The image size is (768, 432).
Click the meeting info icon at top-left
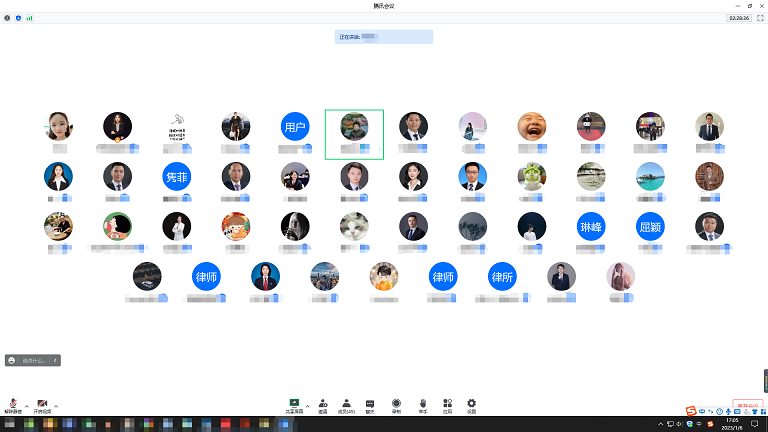click(7, 18)
